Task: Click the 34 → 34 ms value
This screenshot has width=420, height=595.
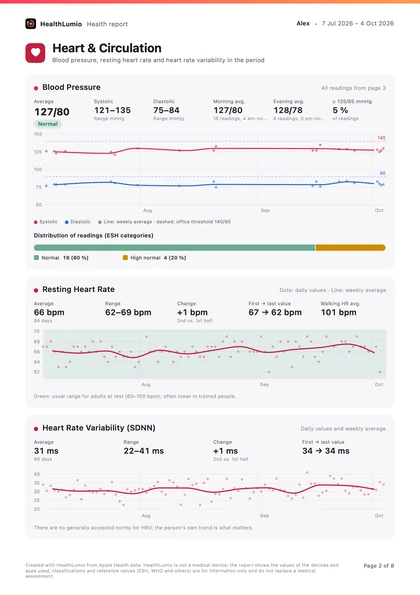Action: (x=326, y=451)
